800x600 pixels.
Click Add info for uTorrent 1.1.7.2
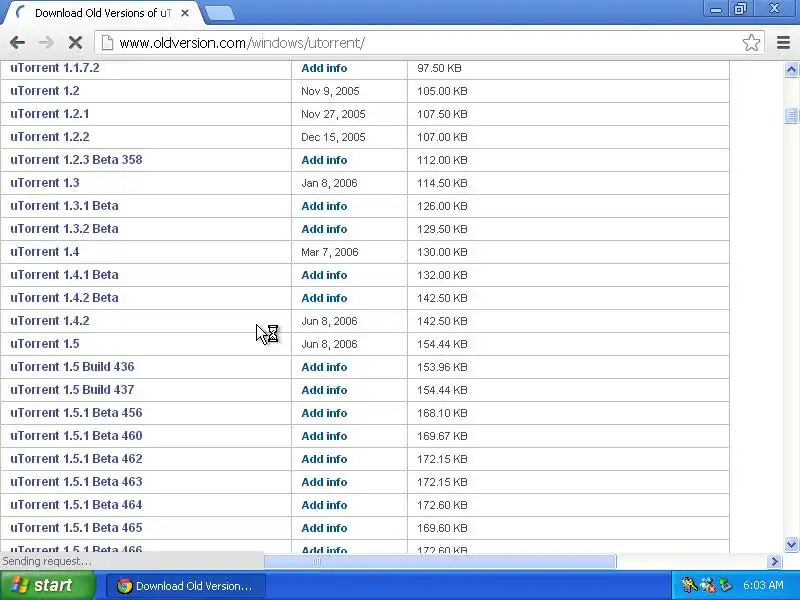pos(324,68)
